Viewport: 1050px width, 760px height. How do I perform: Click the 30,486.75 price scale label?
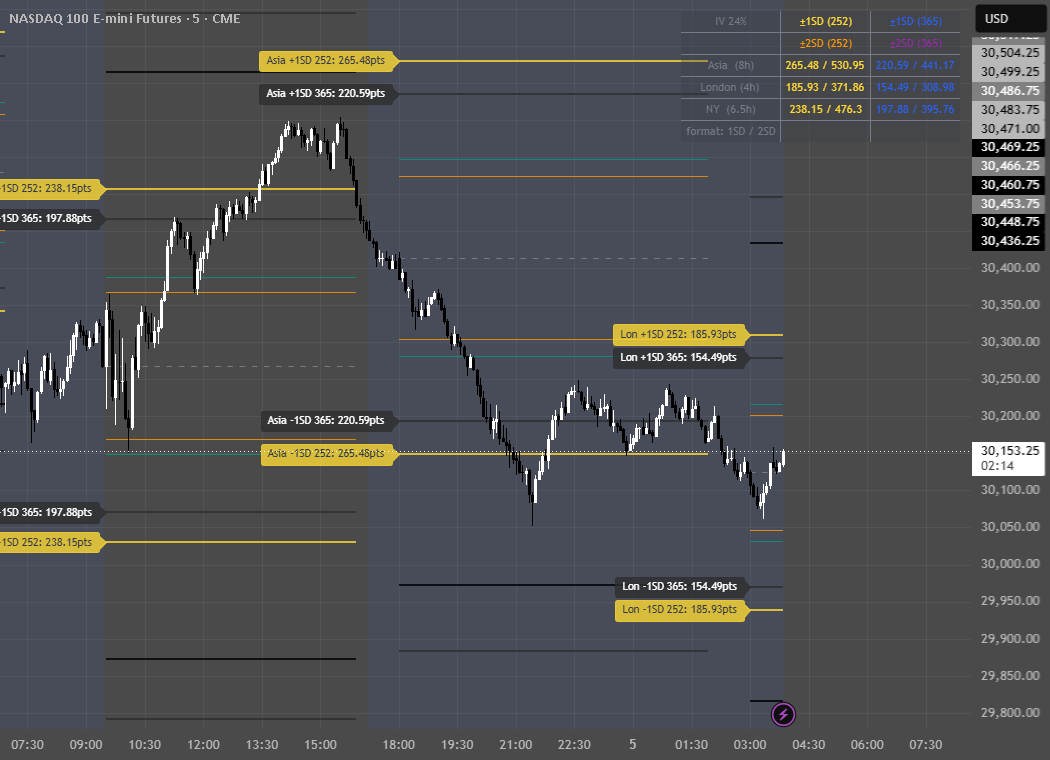coord(1008,90)
